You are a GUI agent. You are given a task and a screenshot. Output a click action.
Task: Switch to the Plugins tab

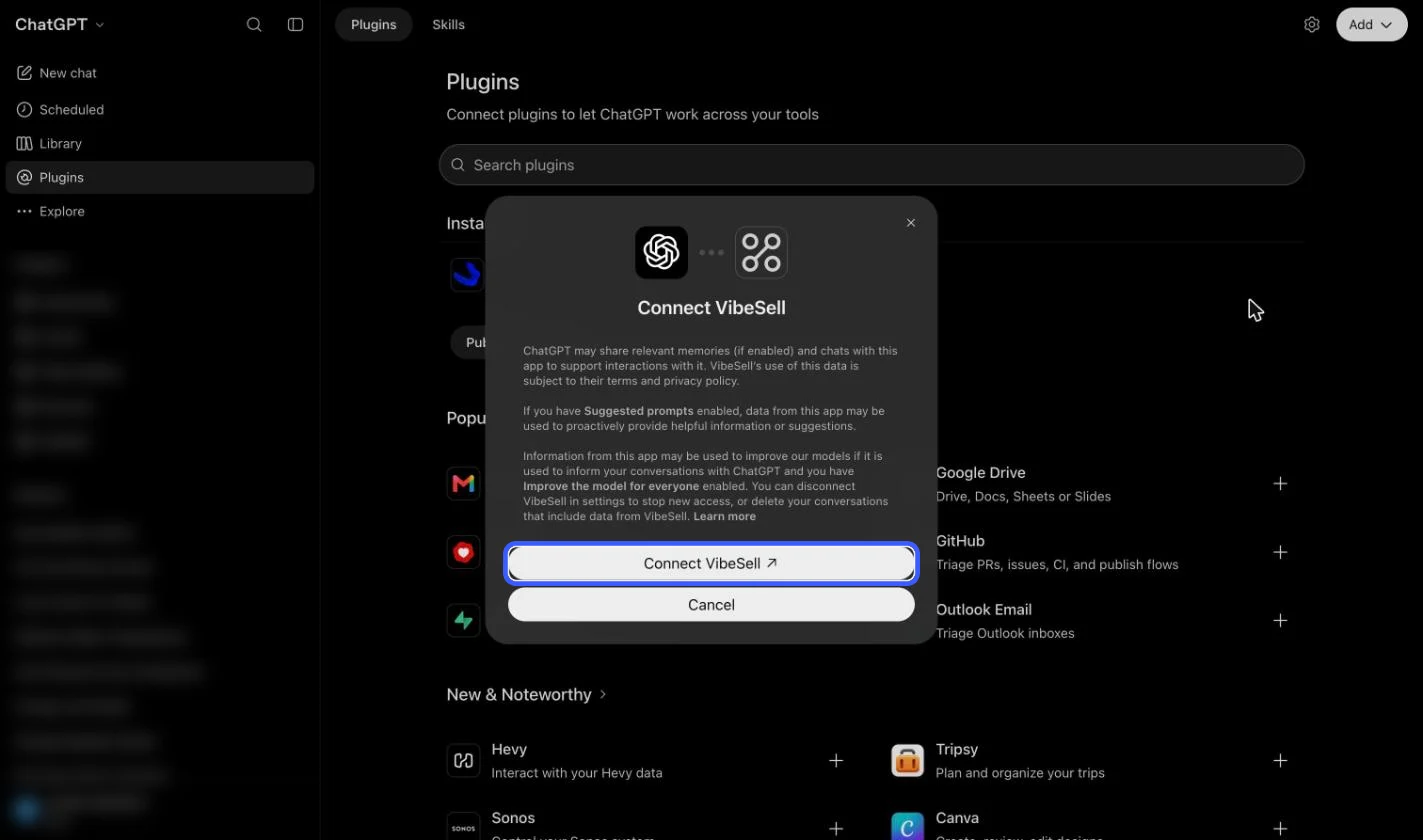[x=373, y=24]
